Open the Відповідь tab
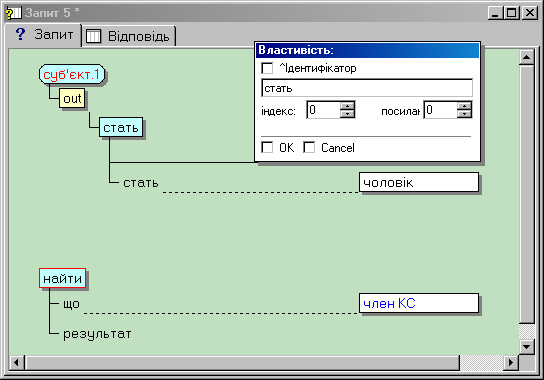 [129, 36]
